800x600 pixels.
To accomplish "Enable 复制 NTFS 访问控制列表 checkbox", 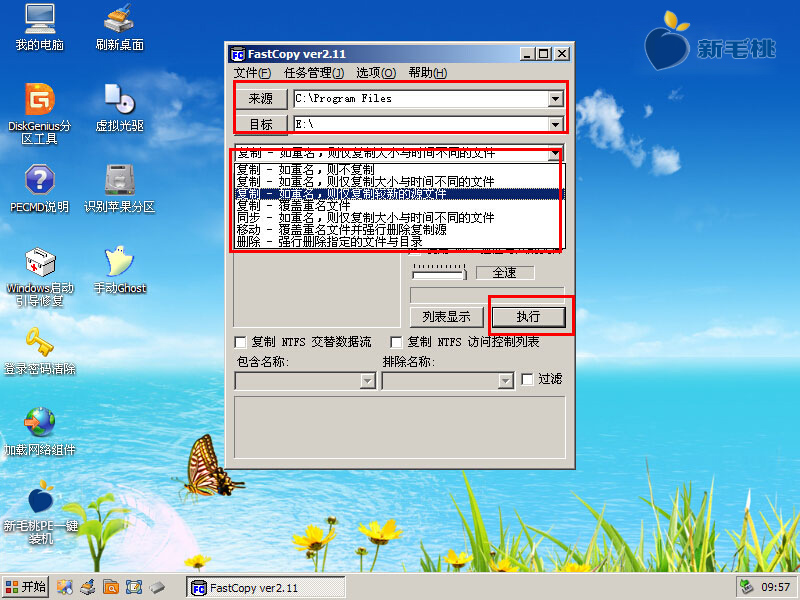I will tap(396, 342).
